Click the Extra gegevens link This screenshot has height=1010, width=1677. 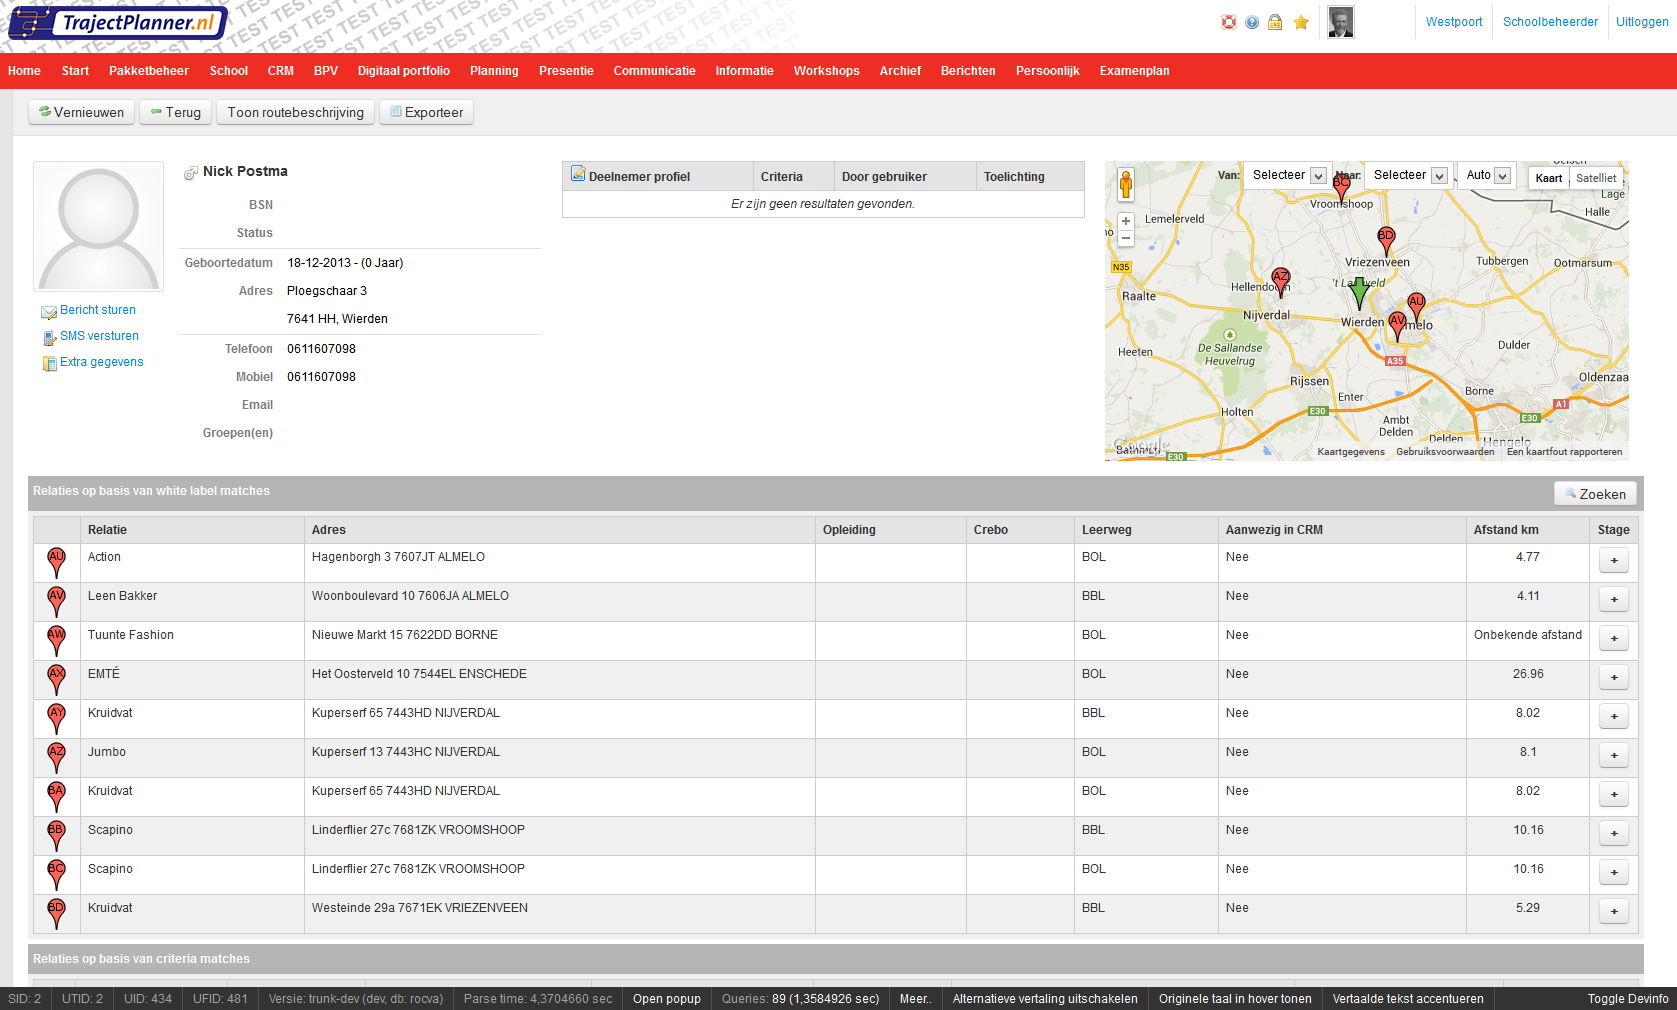(x=101, y=362)
